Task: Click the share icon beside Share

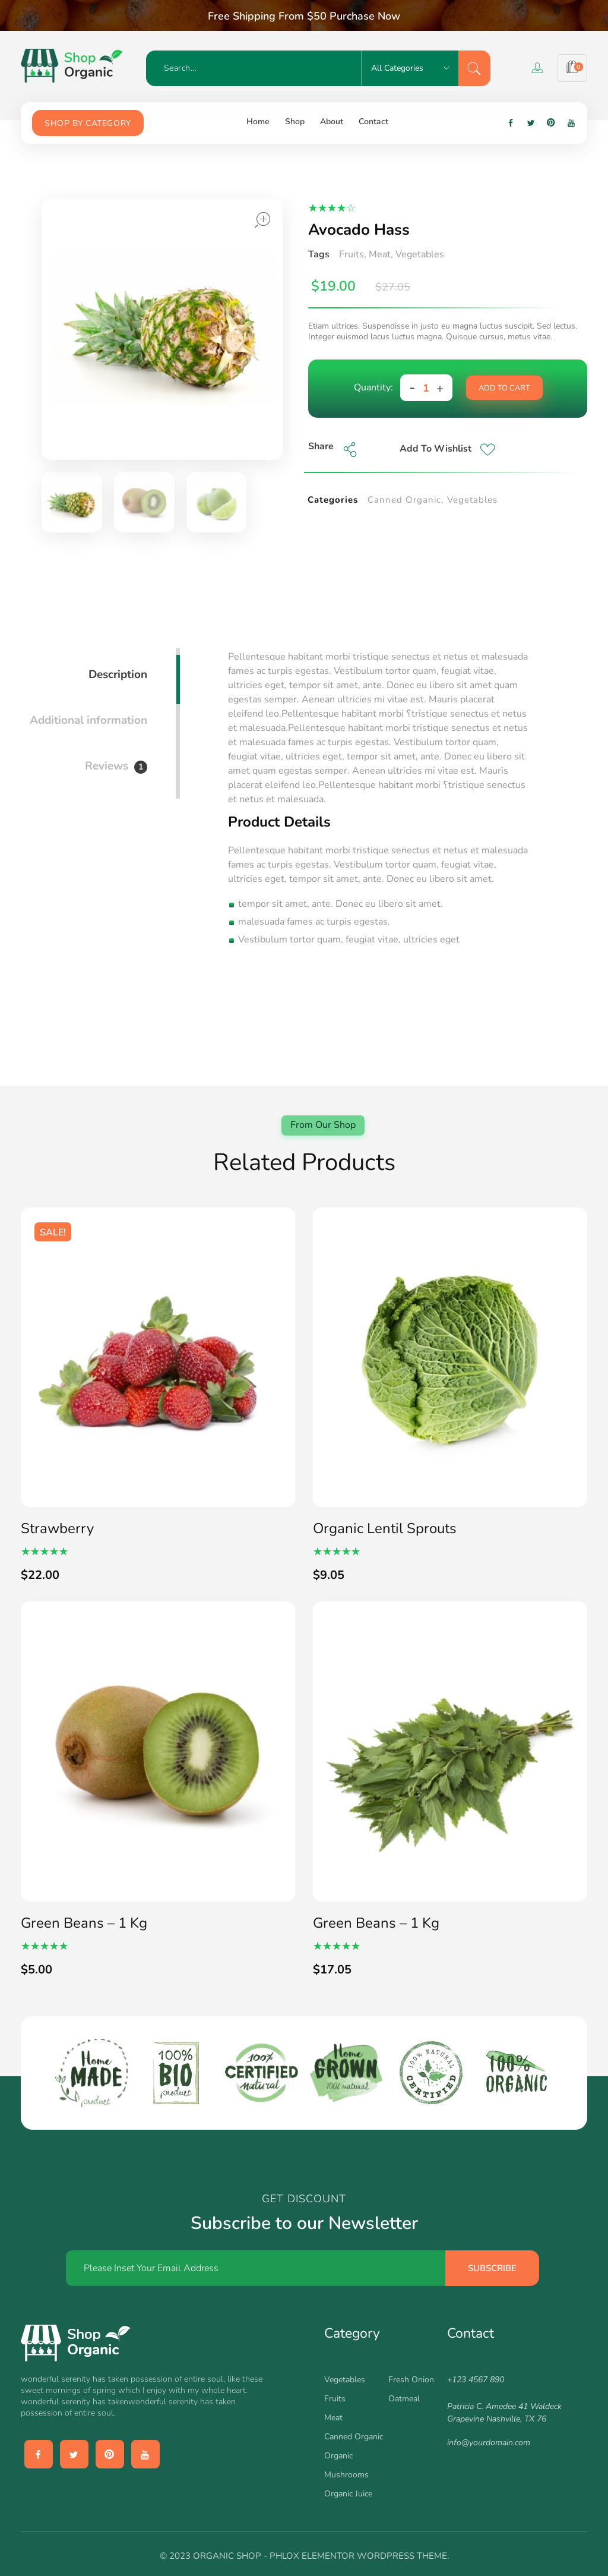Action: tap(350, 449)
